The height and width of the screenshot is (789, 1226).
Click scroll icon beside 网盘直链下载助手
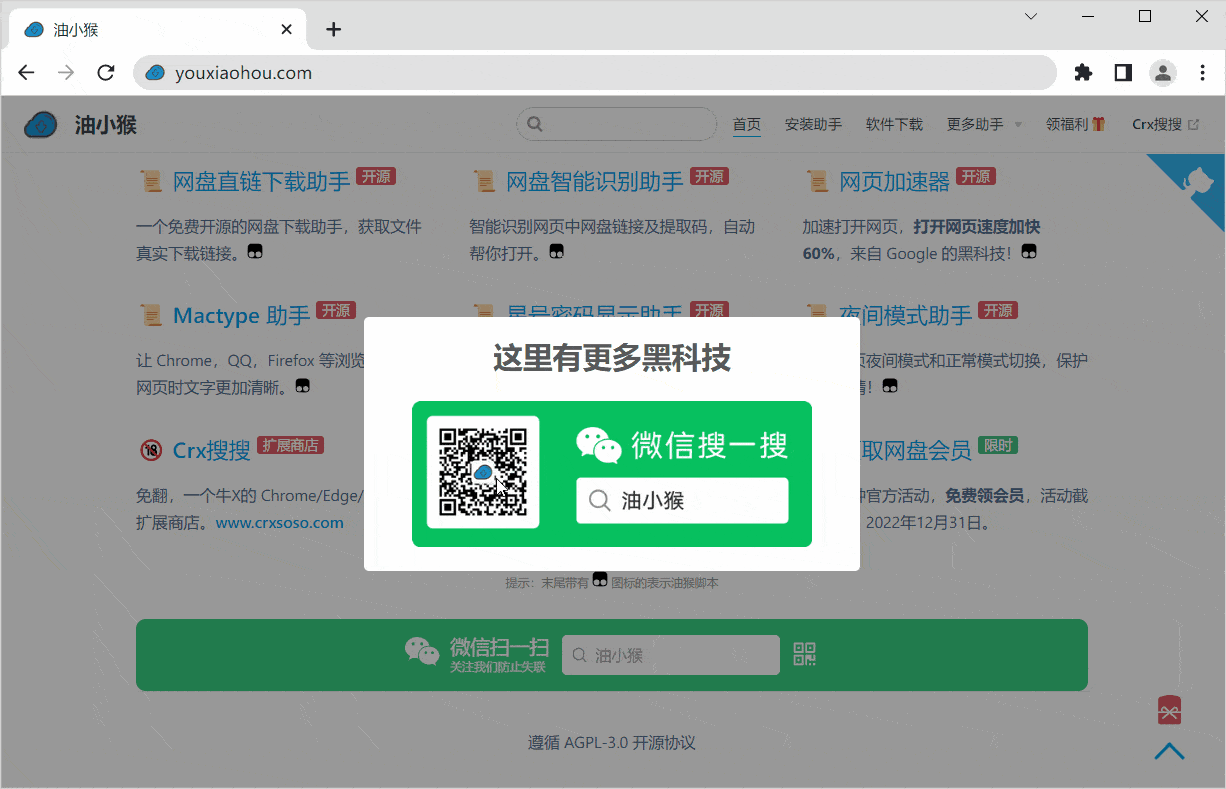[151, 181]
